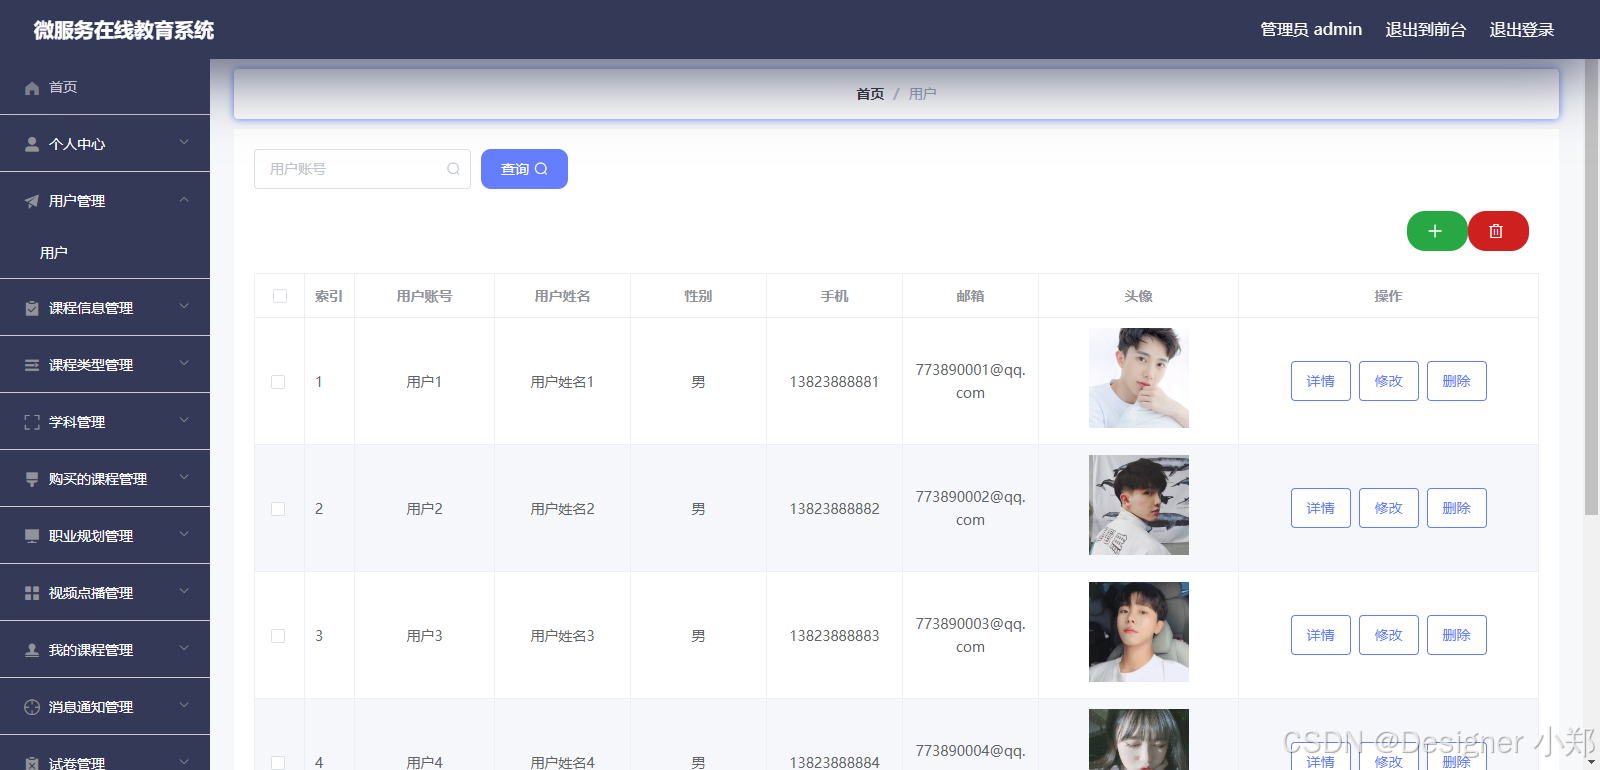The image size is (1600, 770).
Task: Click 删除 button for 用户2
Action: coord(1457,508)
